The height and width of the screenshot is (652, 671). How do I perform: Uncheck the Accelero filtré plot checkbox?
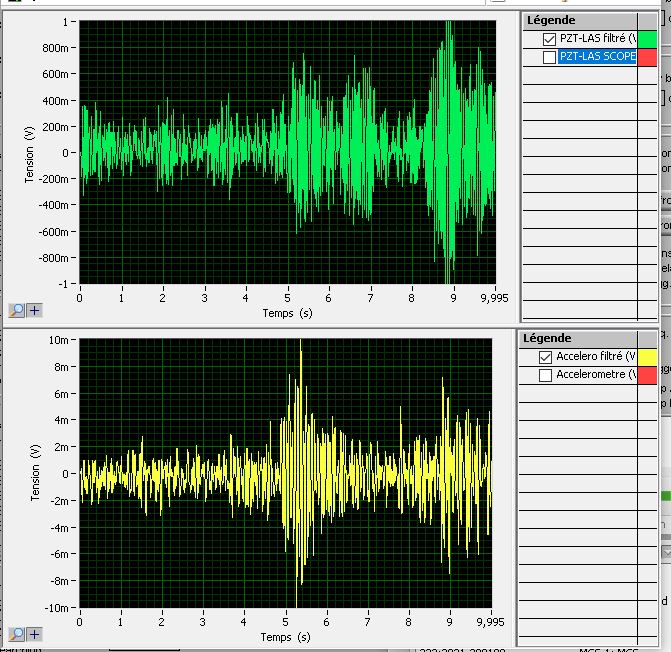coord(546,356)
